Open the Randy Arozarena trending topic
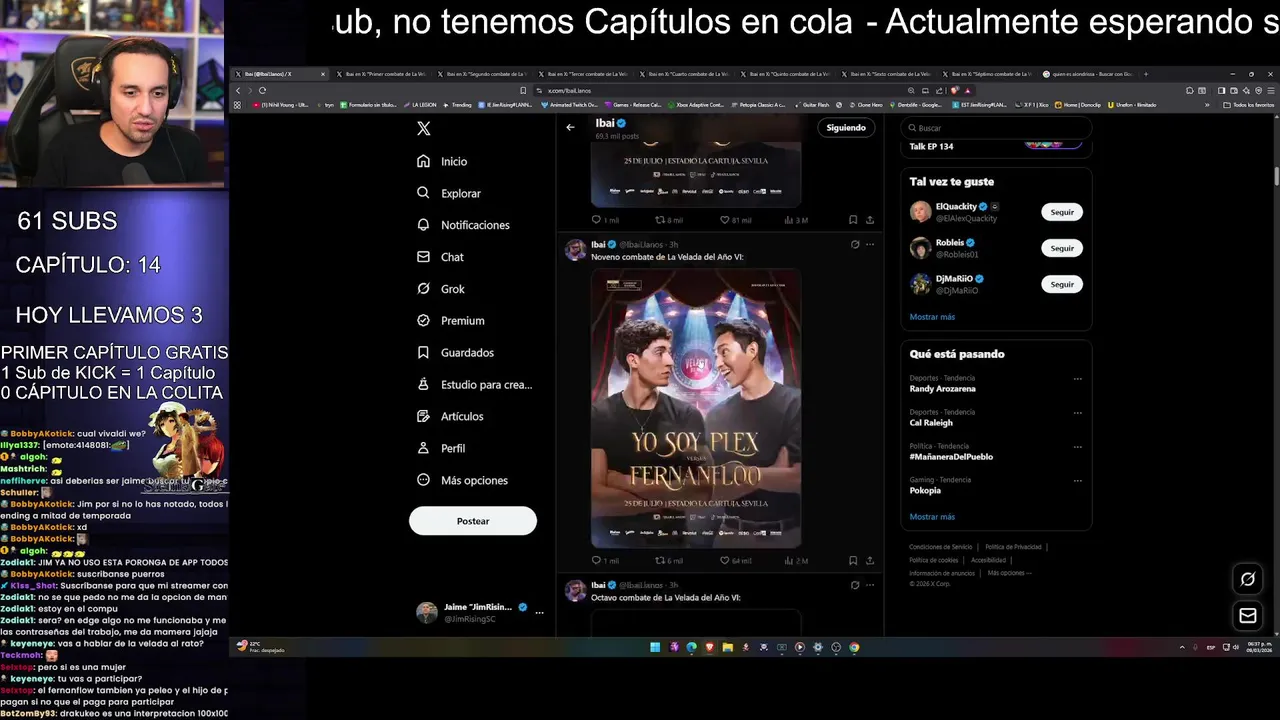Viewport: 1280px width, 720px height. click(x=943, y=389)
